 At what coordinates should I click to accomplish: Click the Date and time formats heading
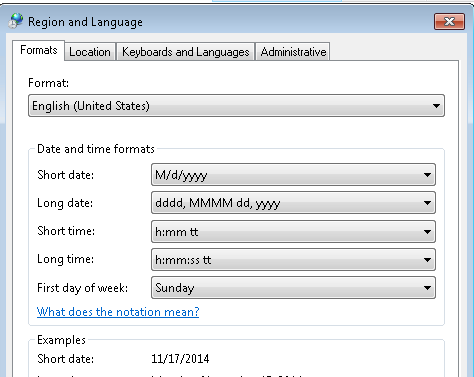(x=96, y=149)
